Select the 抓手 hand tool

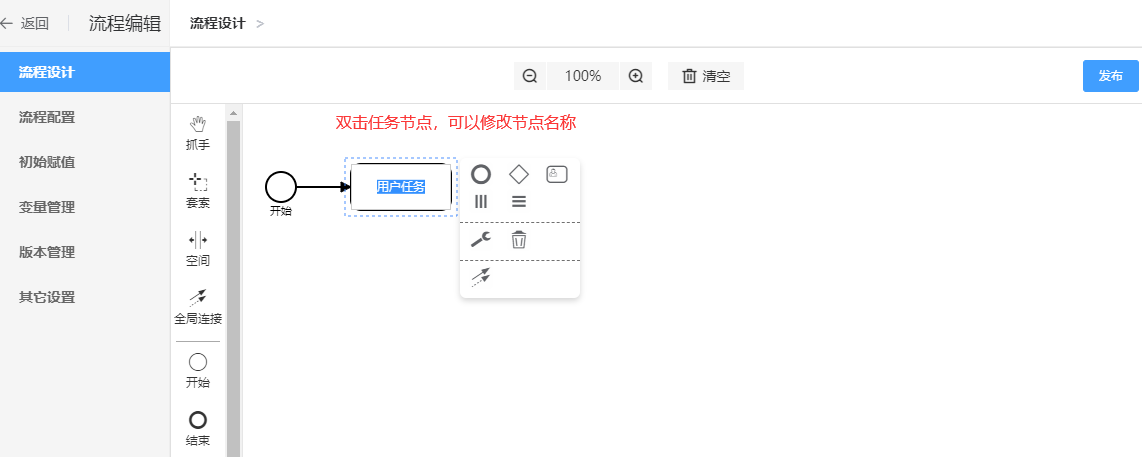tap(197, 133)
